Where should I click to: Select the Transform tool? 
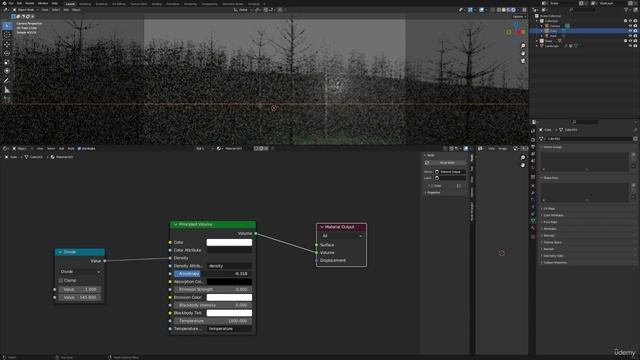coord(7,71)
